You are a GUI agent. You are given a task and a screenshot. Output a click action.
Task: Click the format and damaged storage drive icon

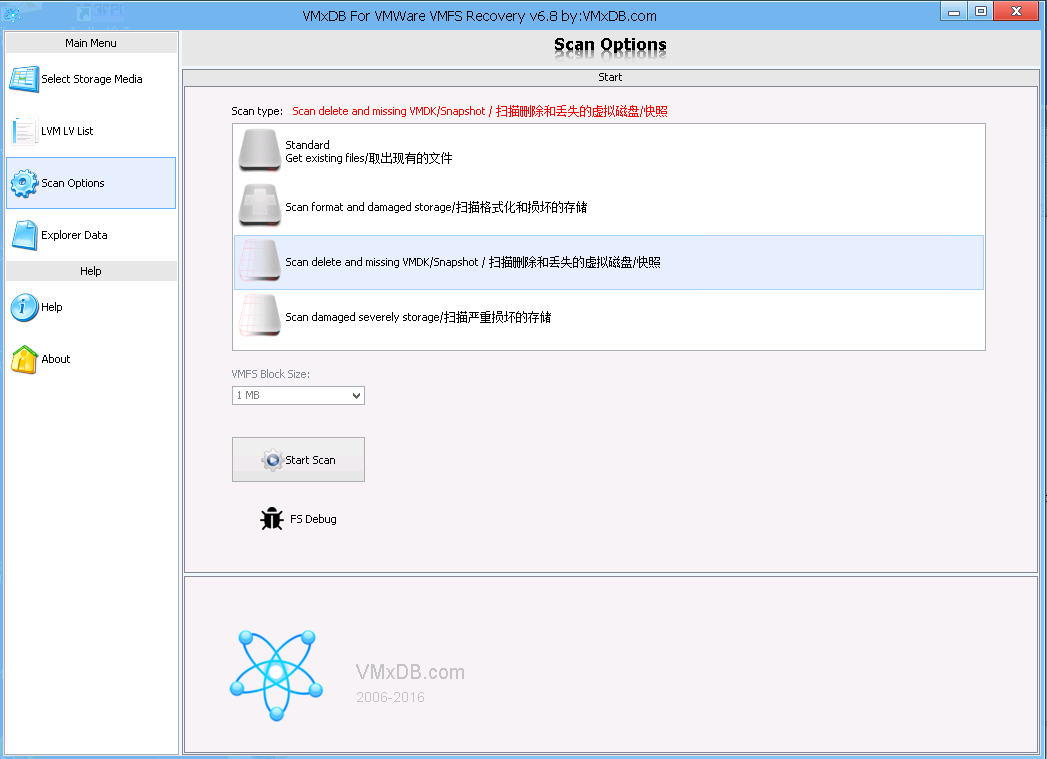260,206
